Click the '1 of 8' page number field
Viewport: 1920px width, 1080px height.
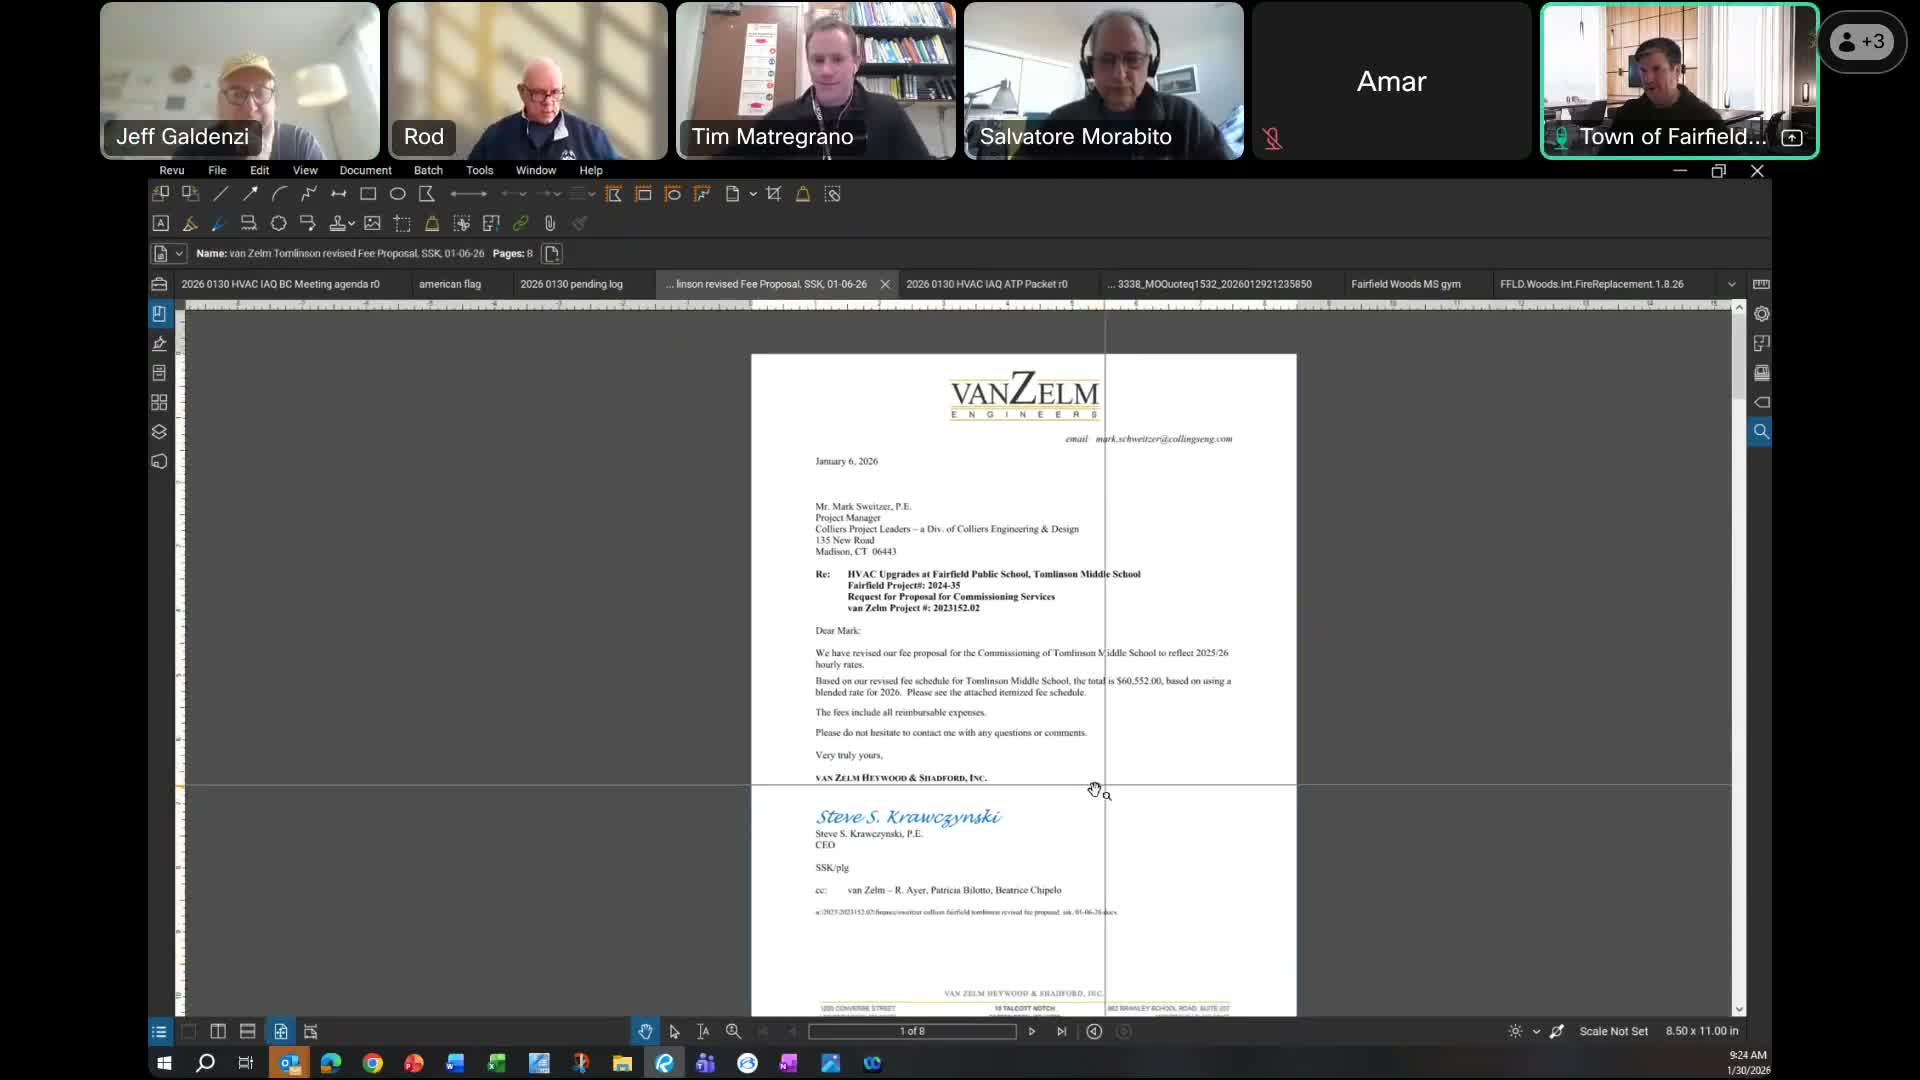tap(912, 1031)
